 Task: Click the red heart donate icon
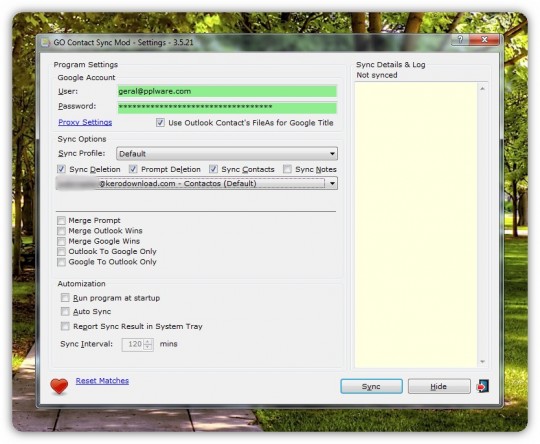(59, 386)
